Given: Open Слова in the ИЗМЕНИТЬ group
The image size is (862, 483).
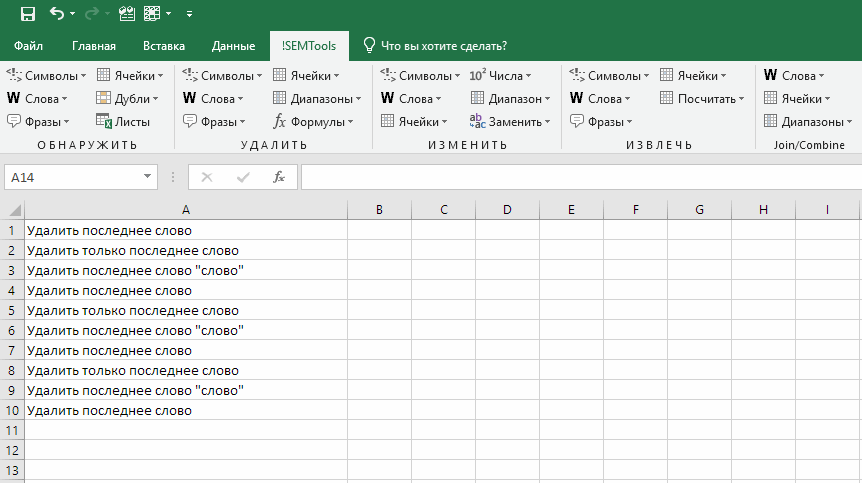Looking at the screenshot, I should click(411, 99).
